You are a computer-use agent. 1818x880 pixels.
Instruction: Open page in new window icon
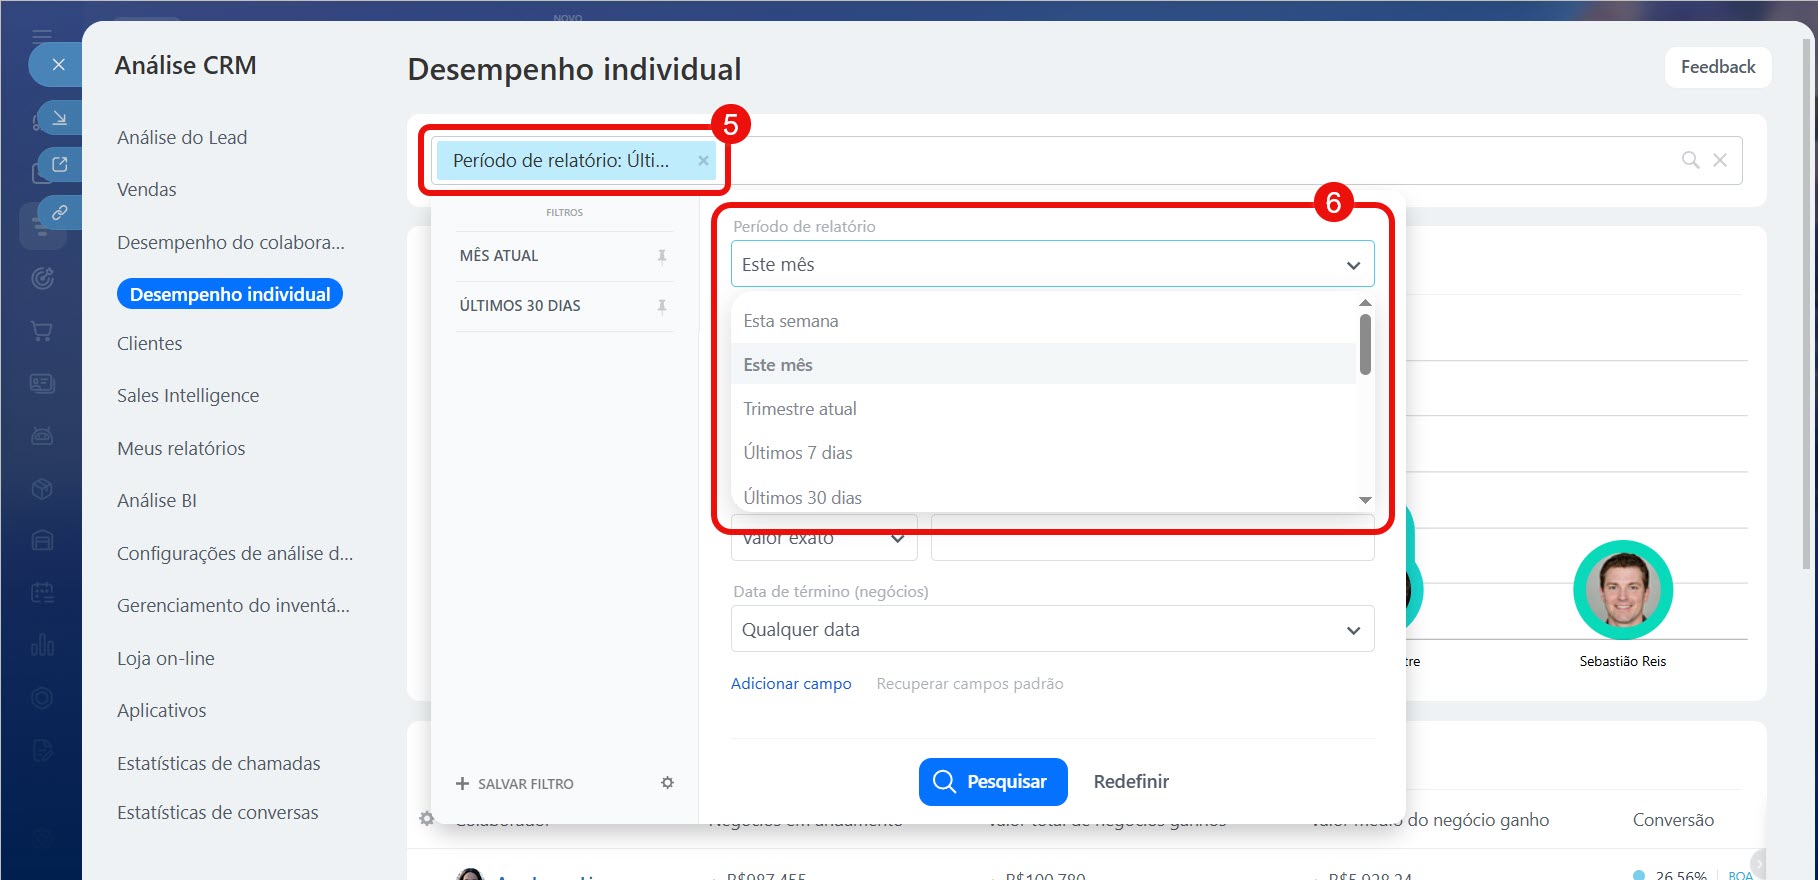tap(59, 165)
